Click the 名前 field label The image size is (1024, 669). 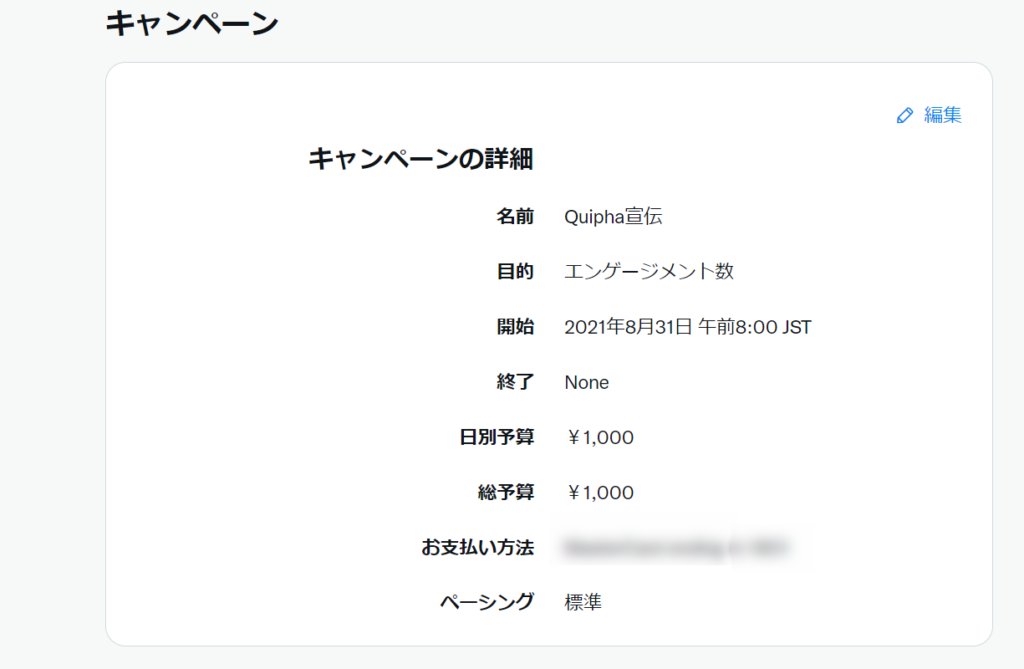(515, 216)
